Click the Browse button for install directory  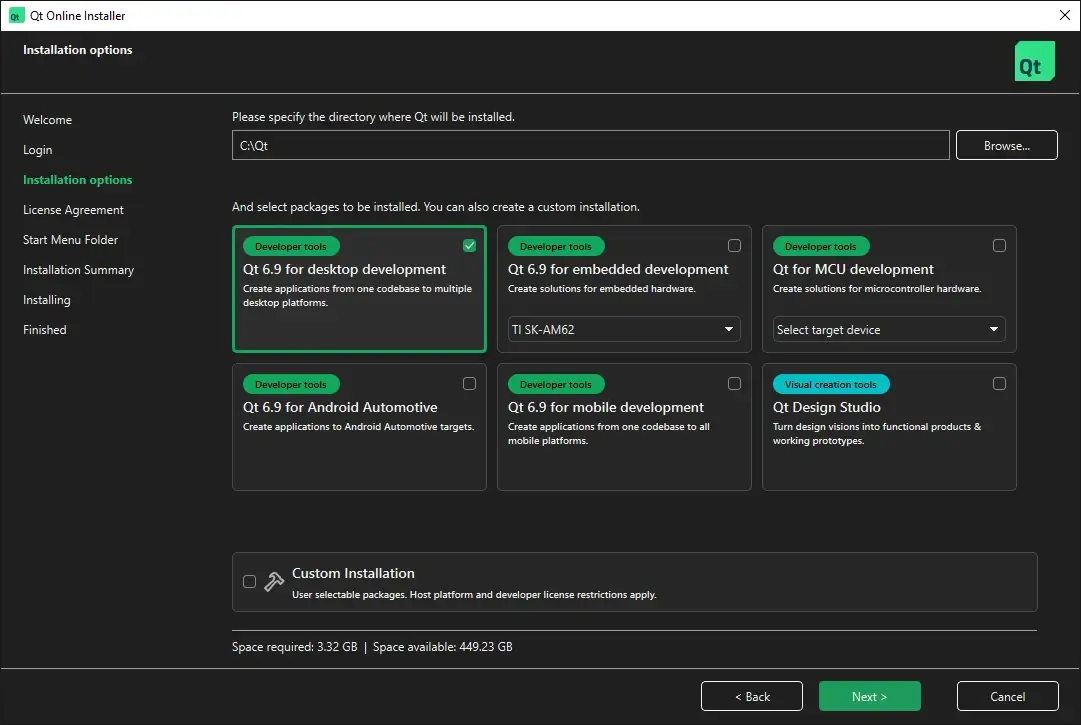point(1006,144)
